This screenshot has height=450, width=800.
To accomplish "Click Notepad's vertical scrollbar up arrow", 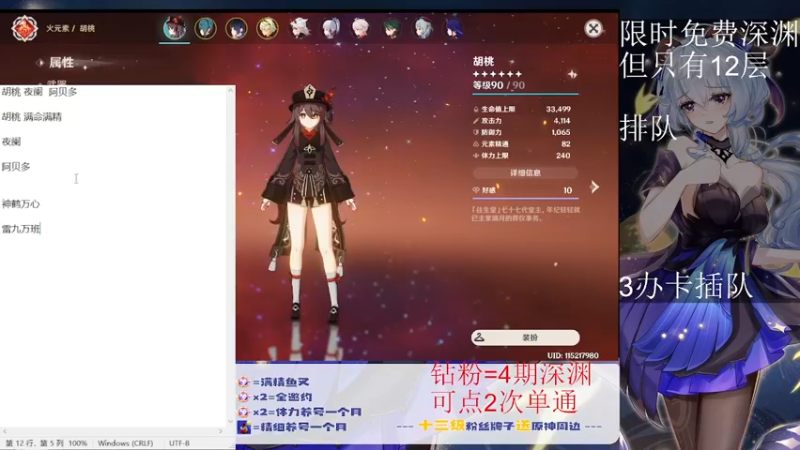I will tap(231, 90).
